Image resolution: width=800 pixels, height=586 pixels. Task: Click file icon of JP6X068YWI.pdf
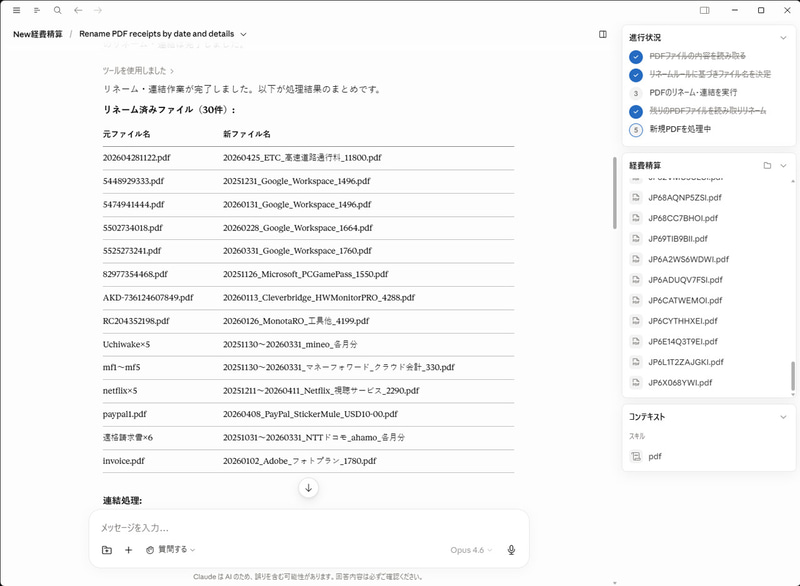click(x=636, y=382)
